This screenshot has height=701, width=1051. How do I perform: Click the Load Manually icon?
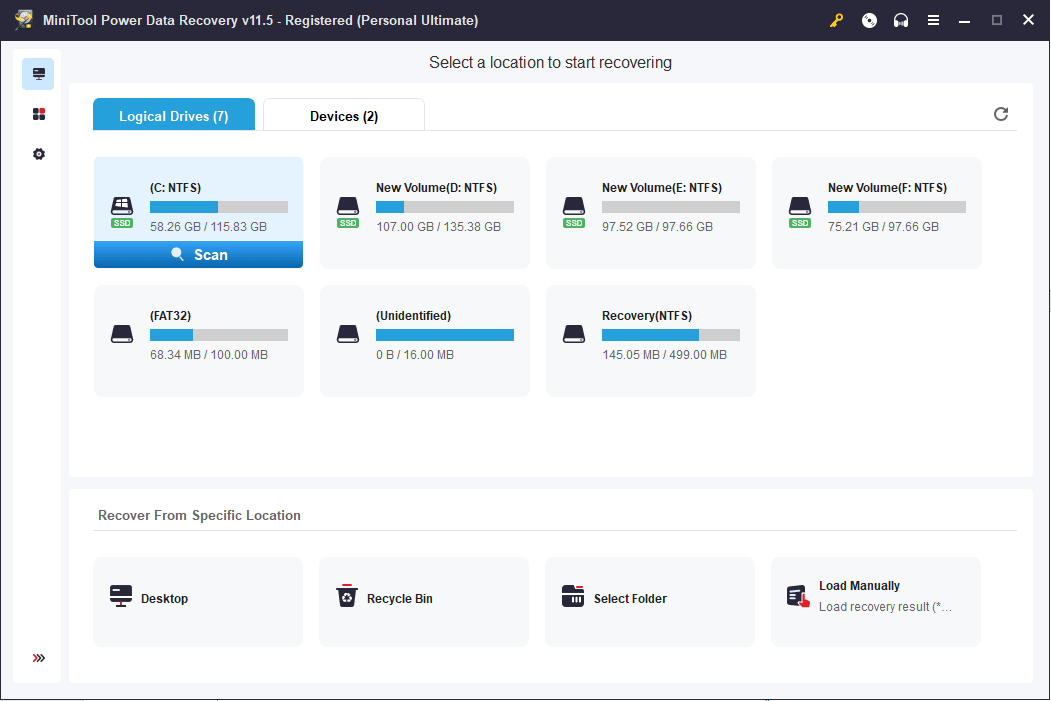[x=798, y=596]
